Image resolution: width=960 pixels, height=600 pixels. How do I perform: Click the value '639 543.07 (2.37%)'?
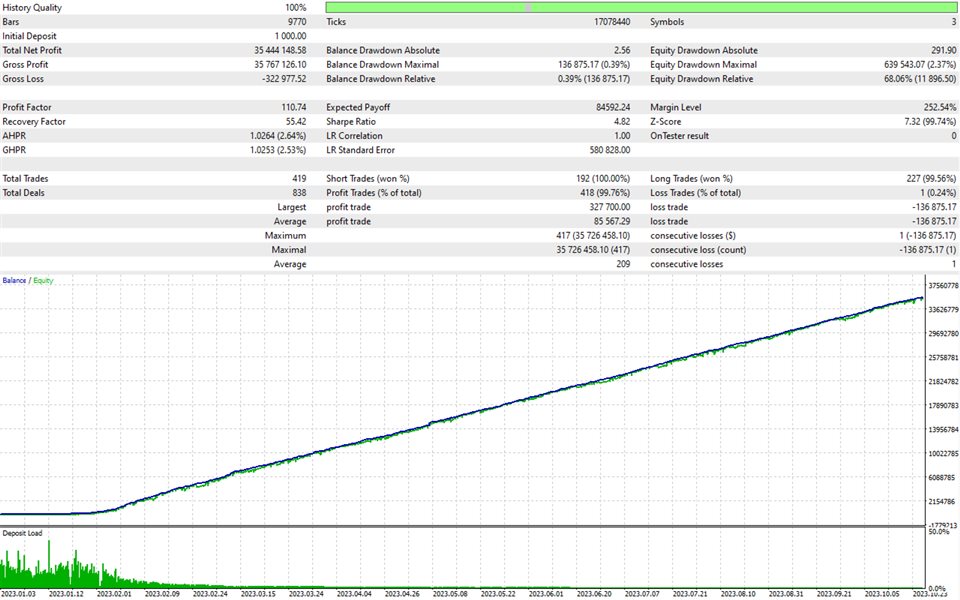(x=920, y=64)
